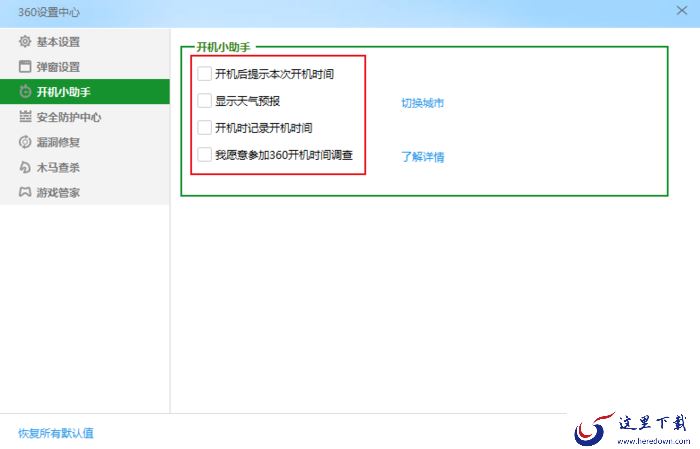This screenshot has height=449, width=700.
Task: Click the 切换城市 link
Action: click(x=422, y=103)
